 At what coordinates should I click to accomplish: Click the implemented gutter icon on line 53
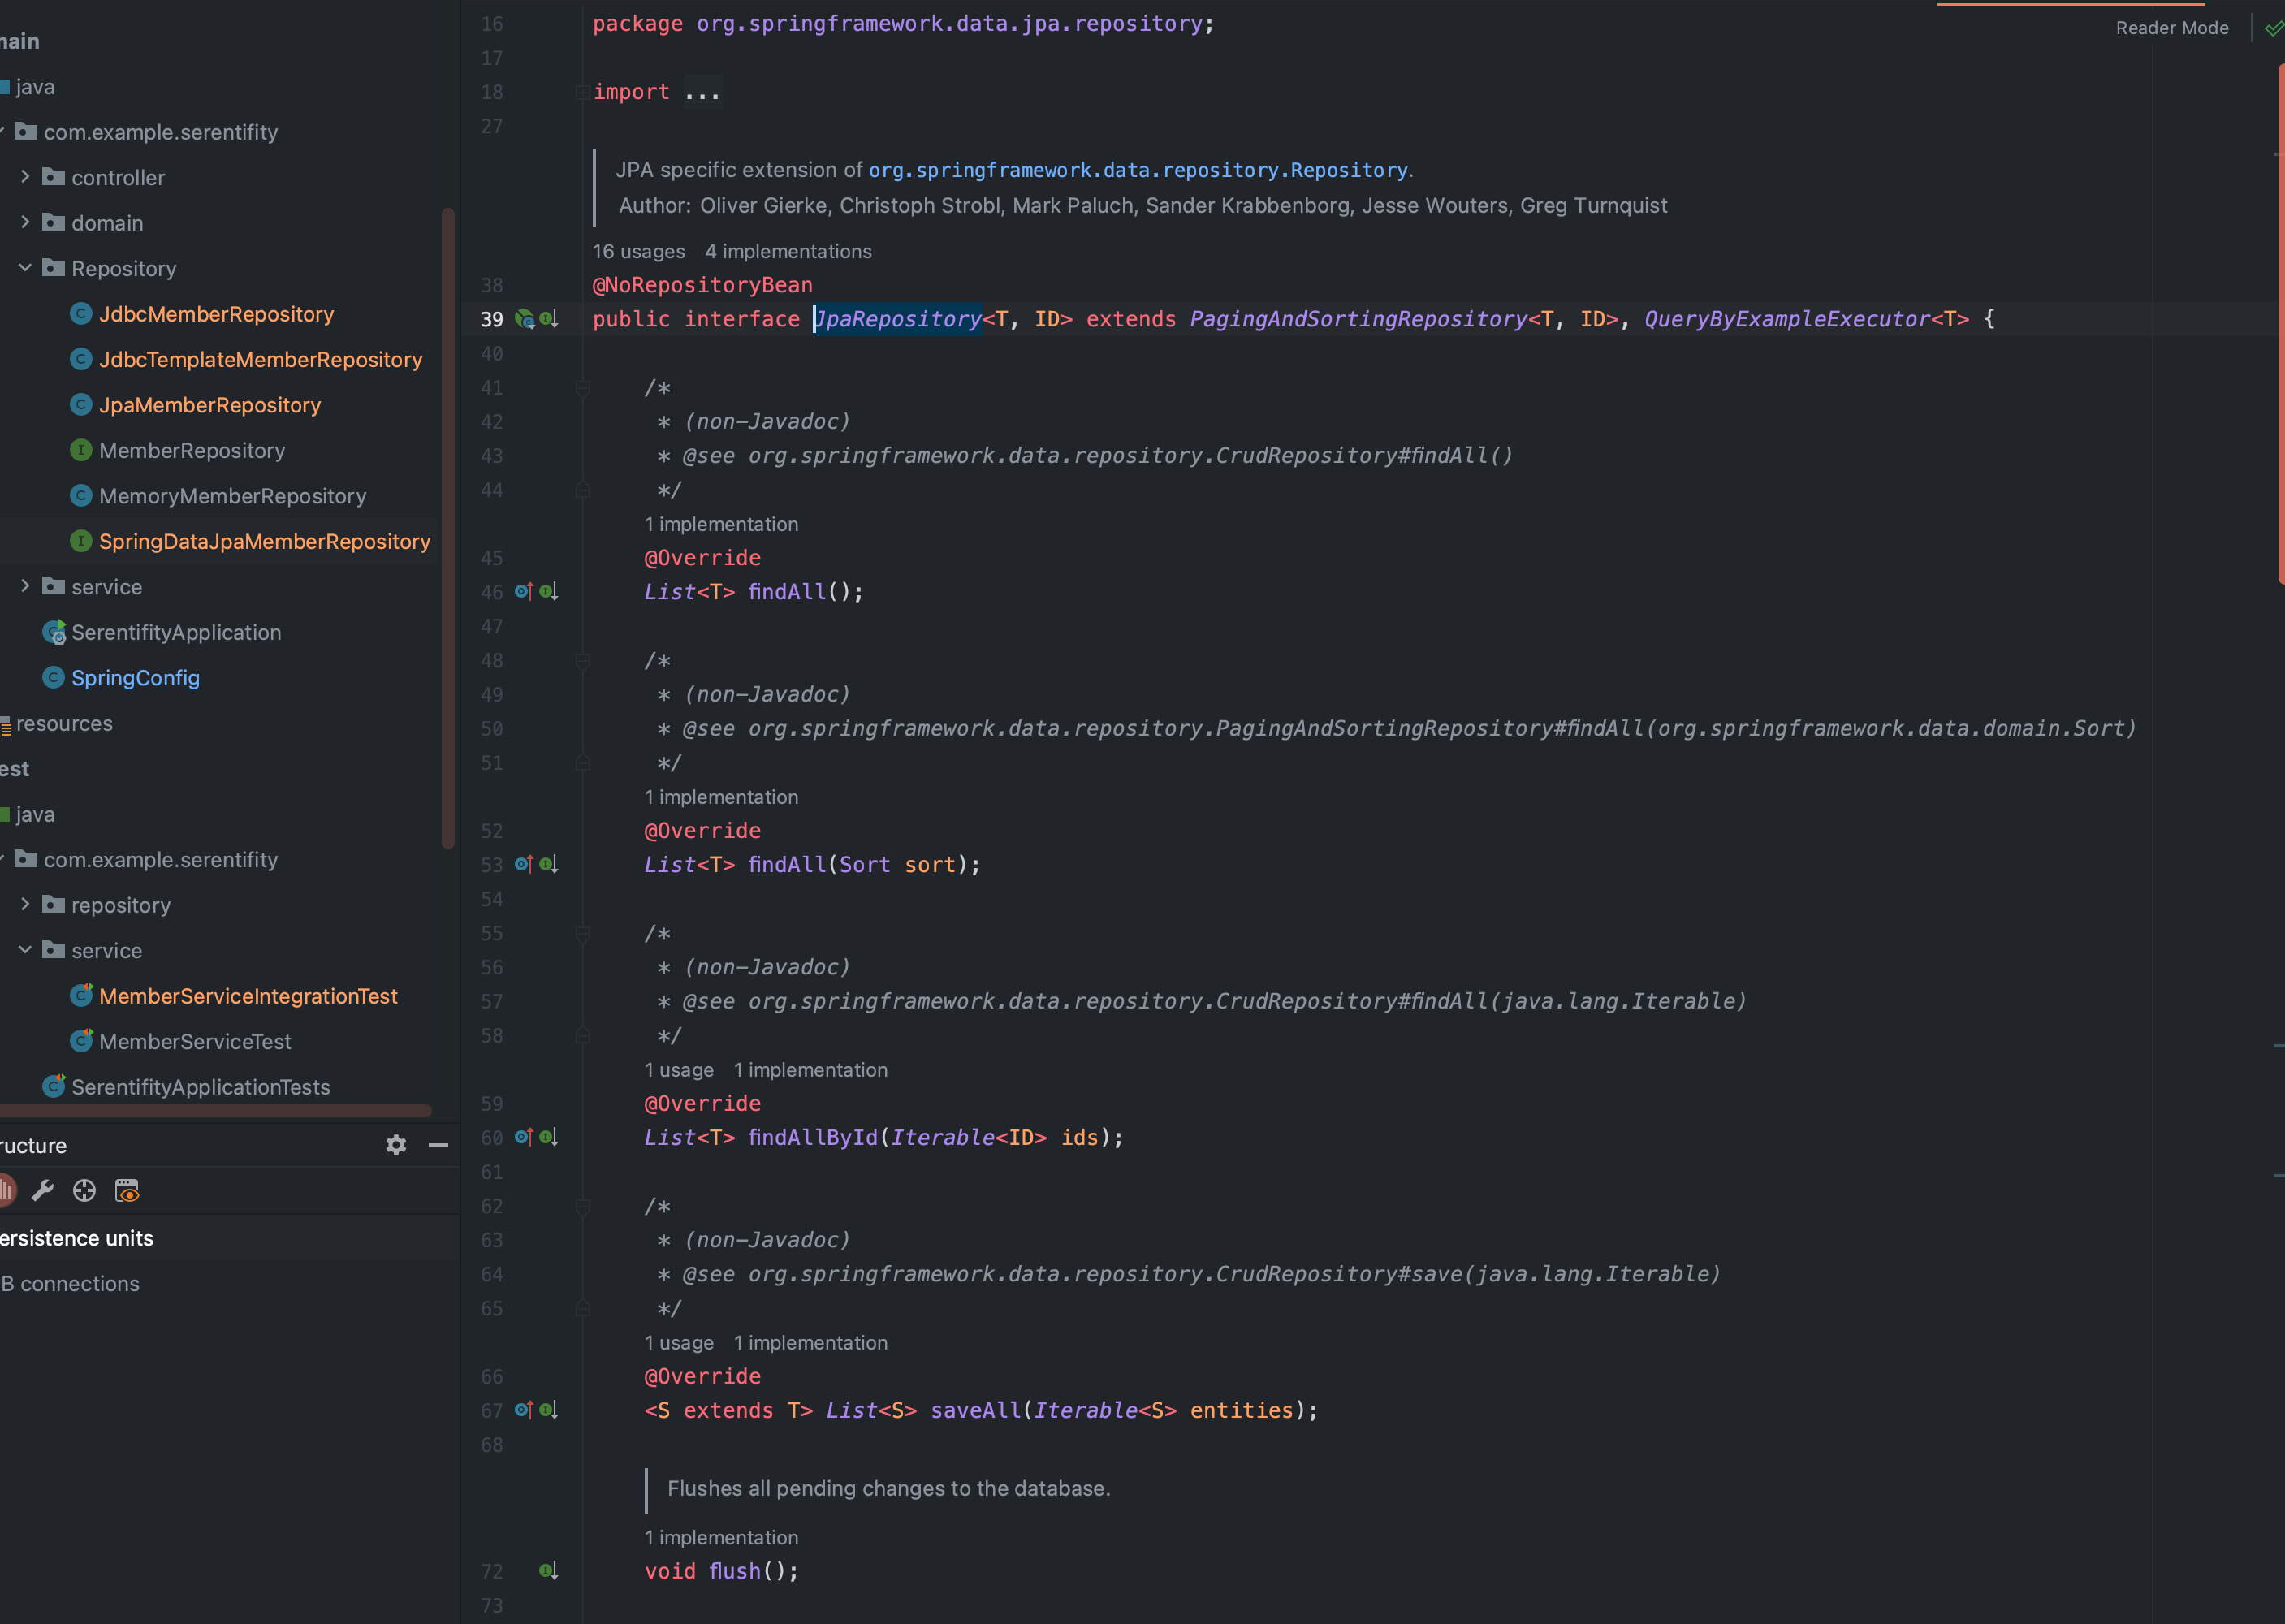tap(549, 864)
